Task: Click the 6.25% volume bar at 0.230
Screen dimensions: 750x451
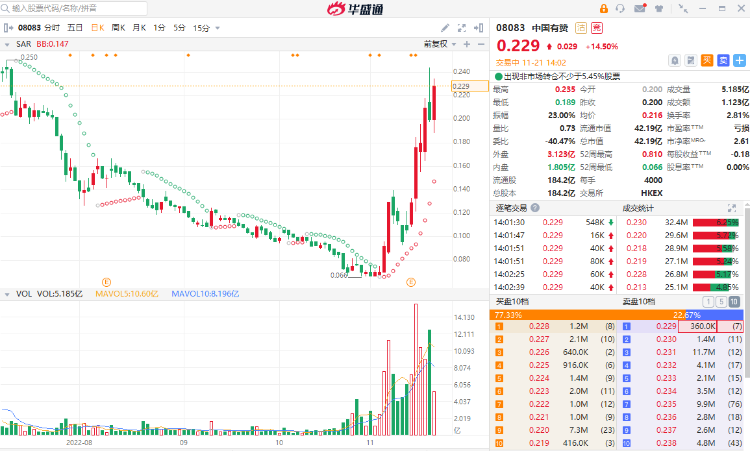Action: [716, 222]
